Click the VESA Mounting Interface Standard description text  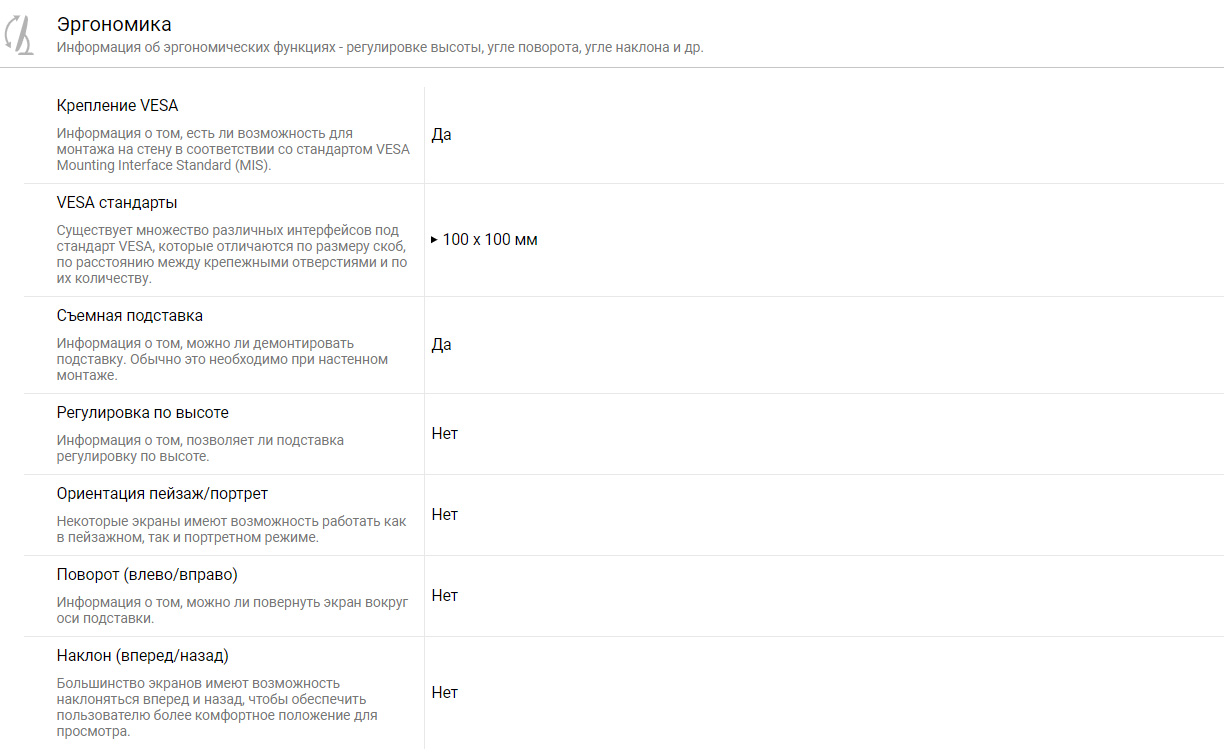point(233,149)
